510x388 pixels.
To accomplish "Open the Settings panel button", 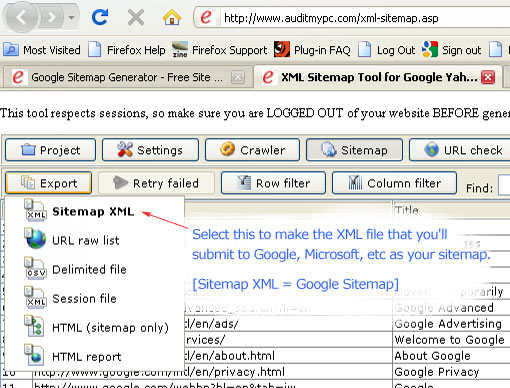I will coord(150,150).
